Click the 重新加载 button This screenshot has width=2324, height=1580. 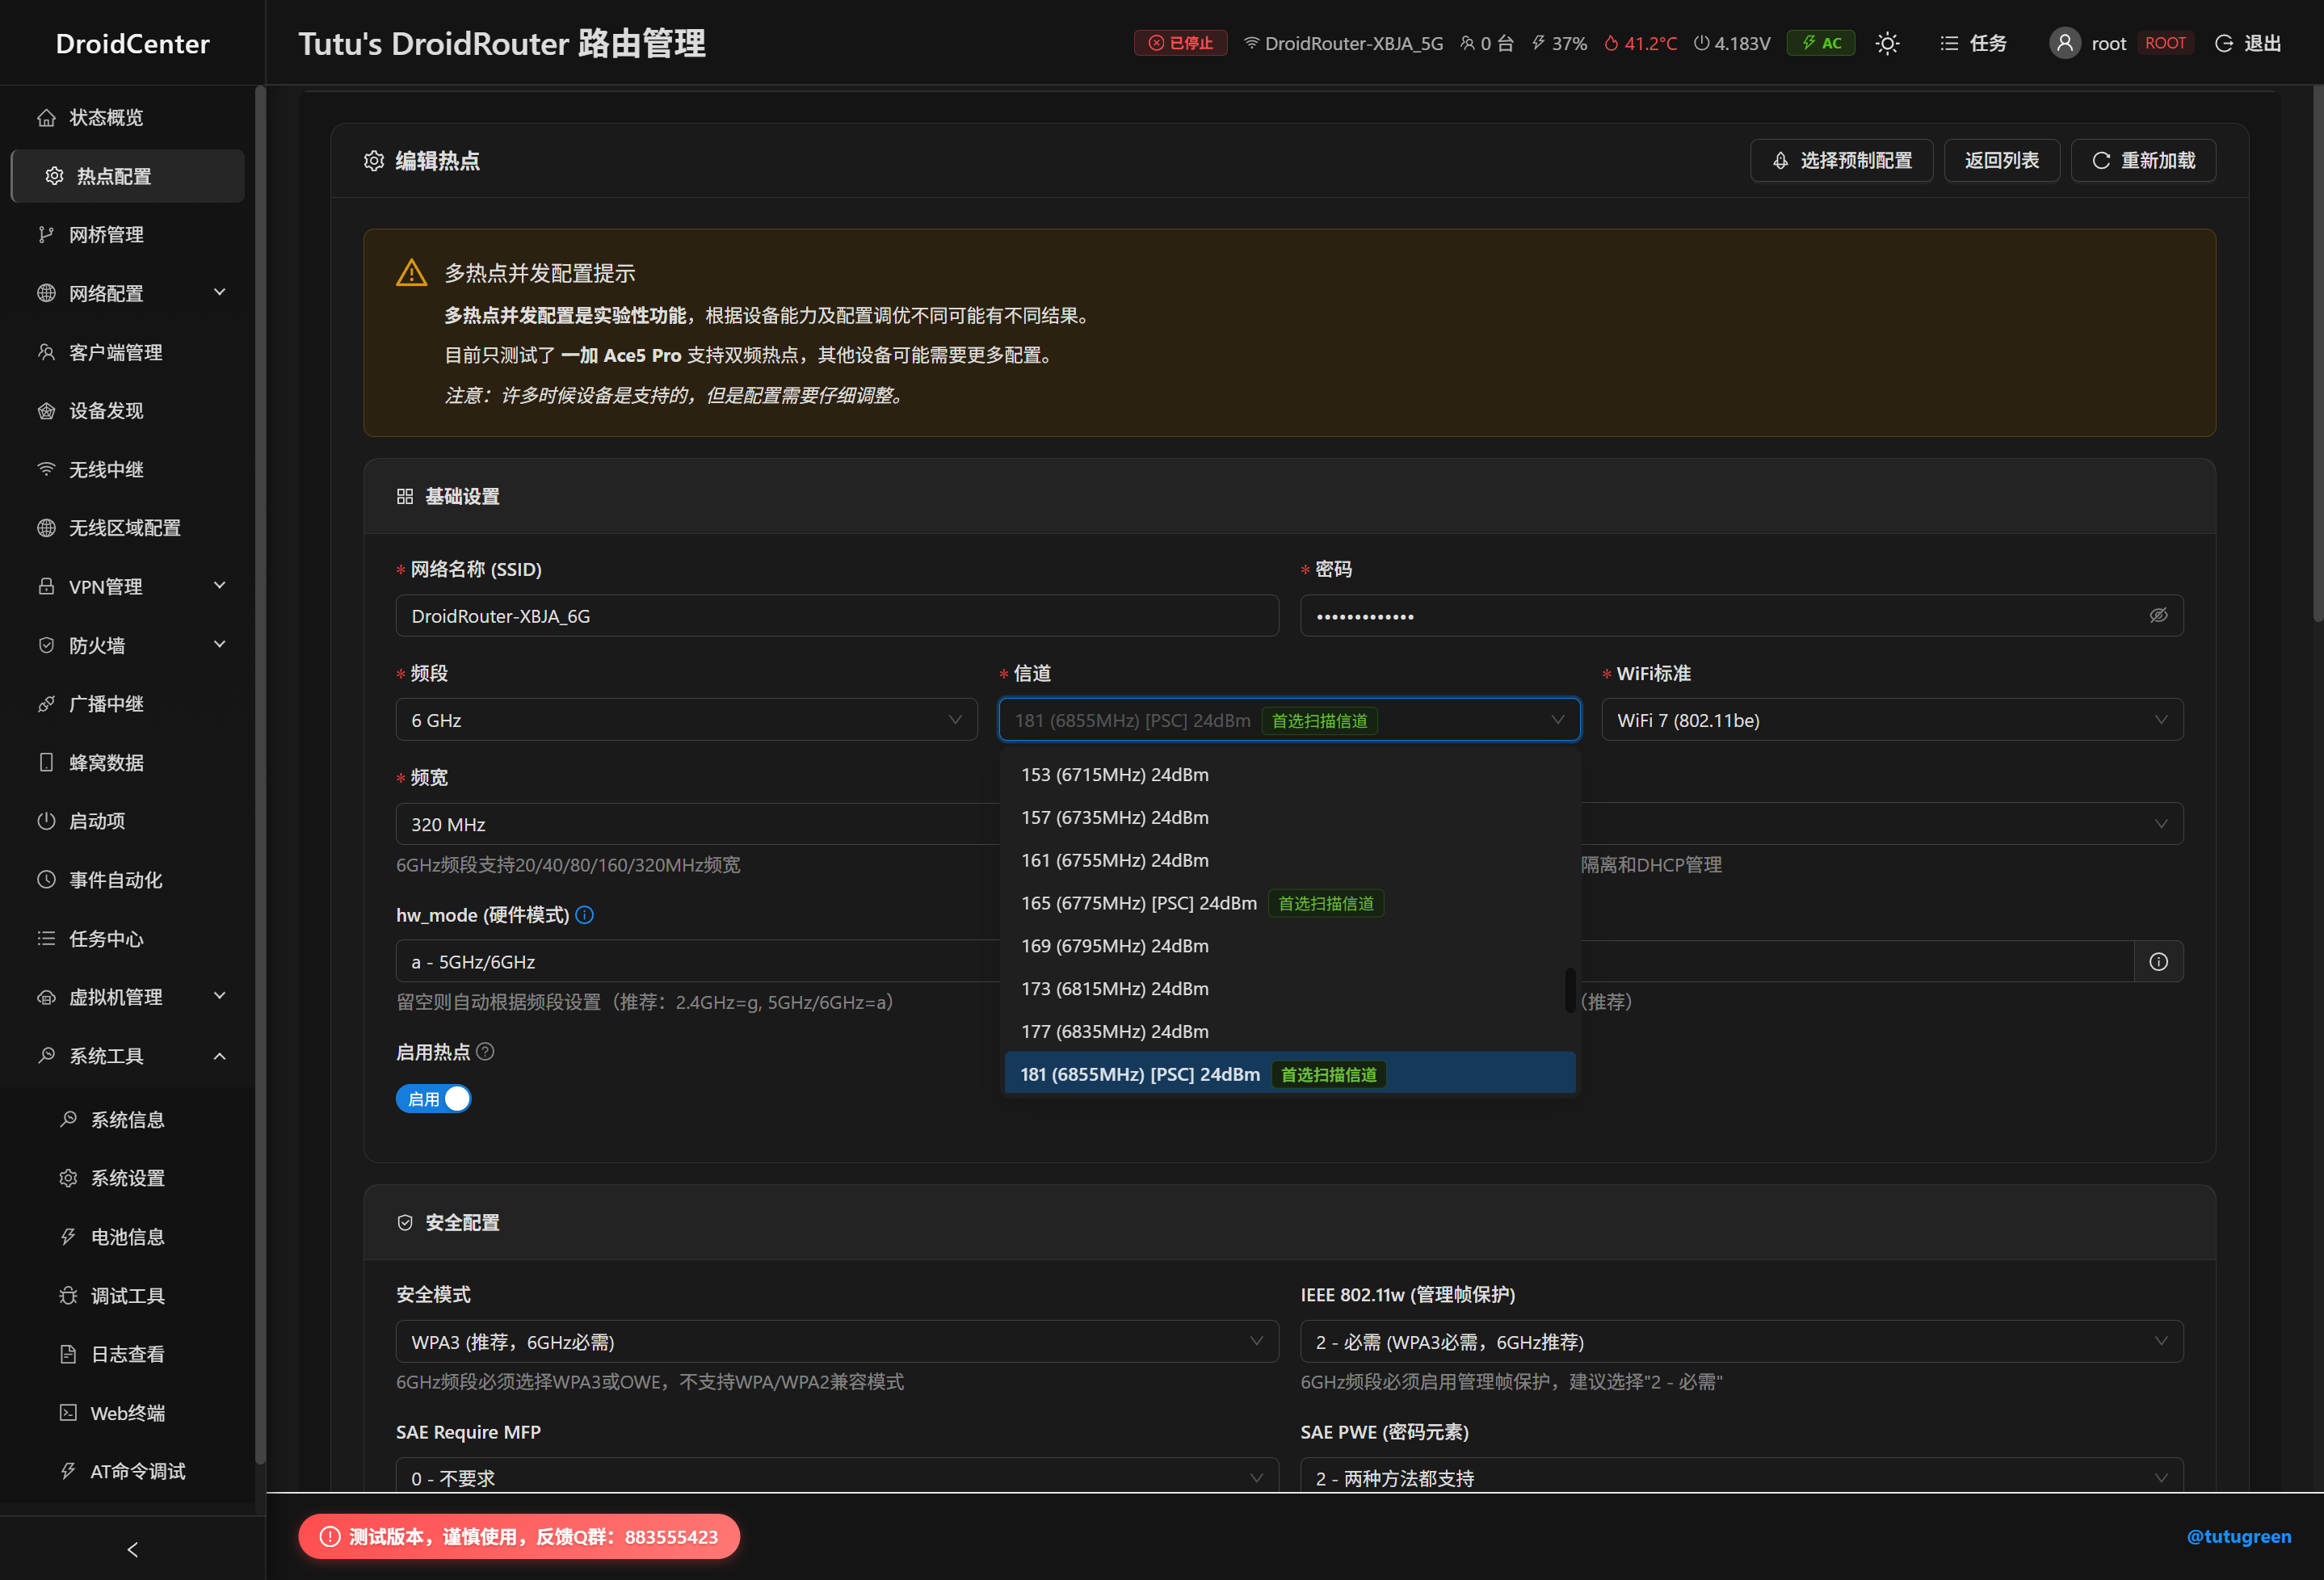(2143, 160)
